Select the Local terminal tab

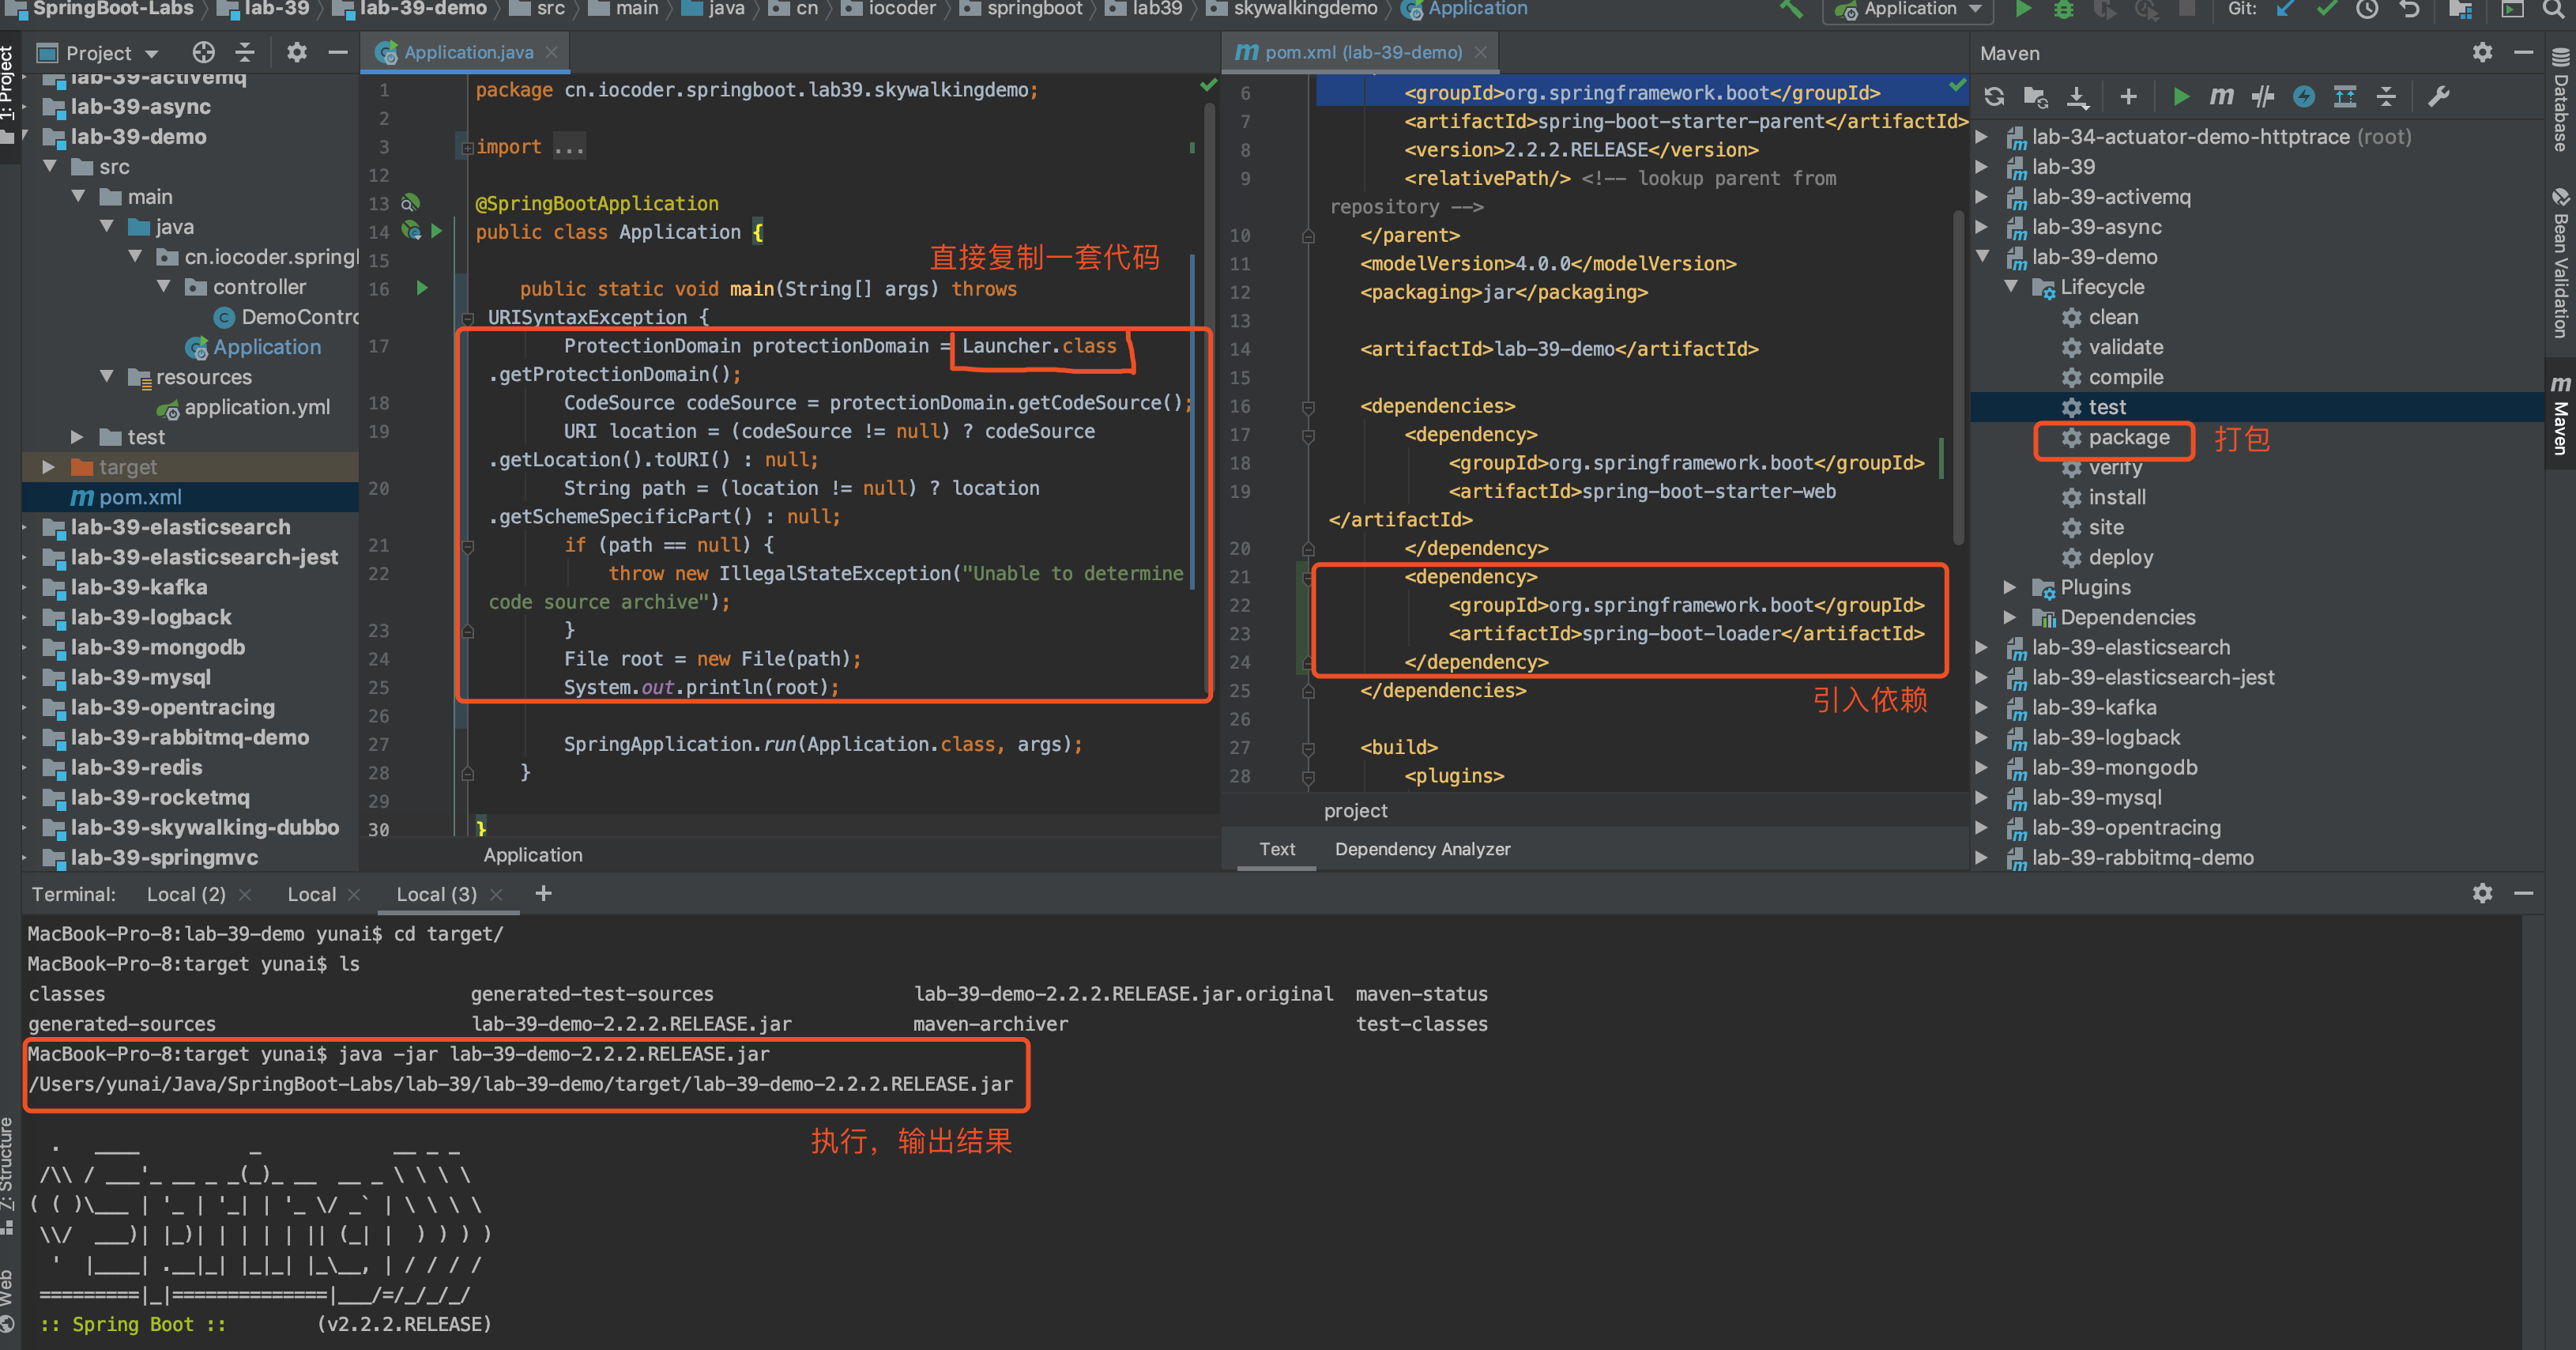[x=311, y=894]
